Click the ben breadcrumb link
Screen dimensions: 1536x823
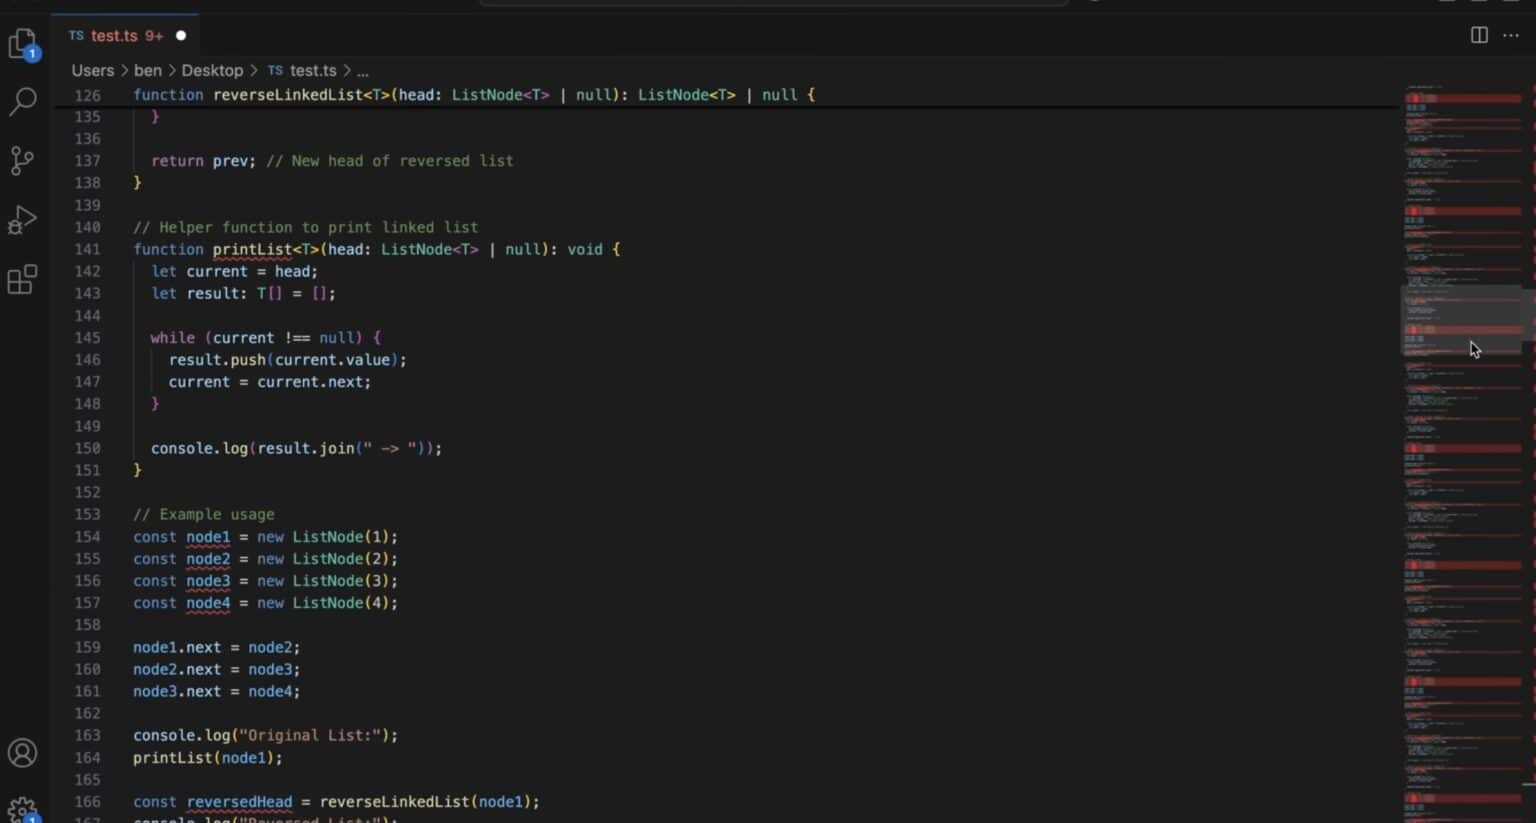(147, 70)
